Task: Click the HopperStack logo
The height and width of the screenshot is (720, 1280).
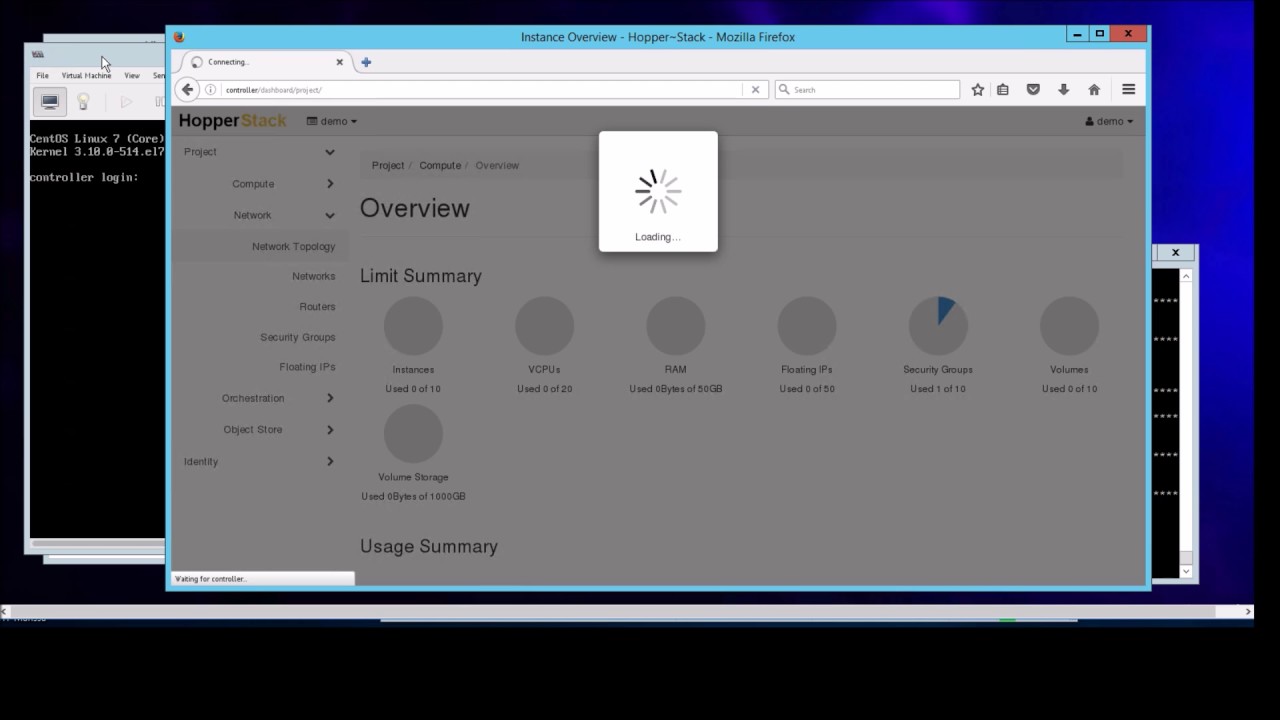Action: coord(232,121)
